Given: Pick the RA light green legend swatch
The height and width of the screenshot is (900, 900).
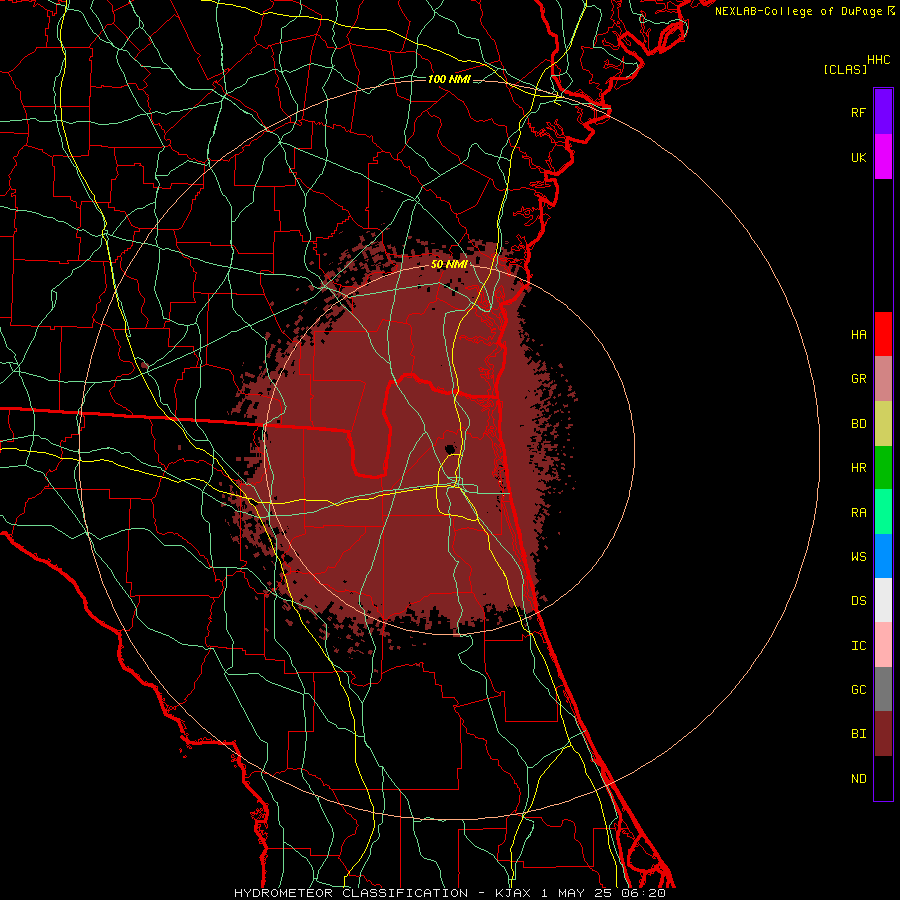Looking at the screenshot, I should 883,512.
